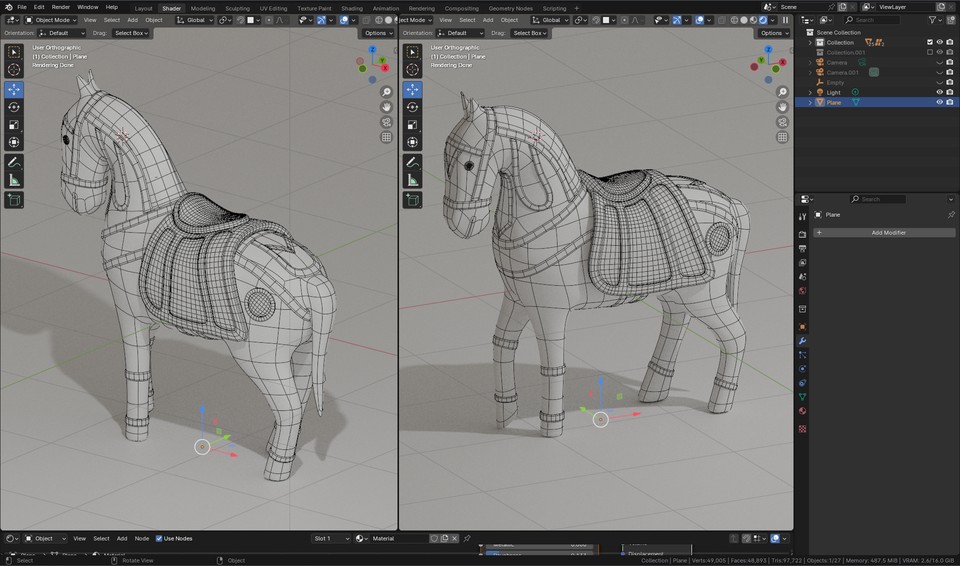Select the Cursor tool in left viewport
Viewport: 960px width, 566px height.
14,70
